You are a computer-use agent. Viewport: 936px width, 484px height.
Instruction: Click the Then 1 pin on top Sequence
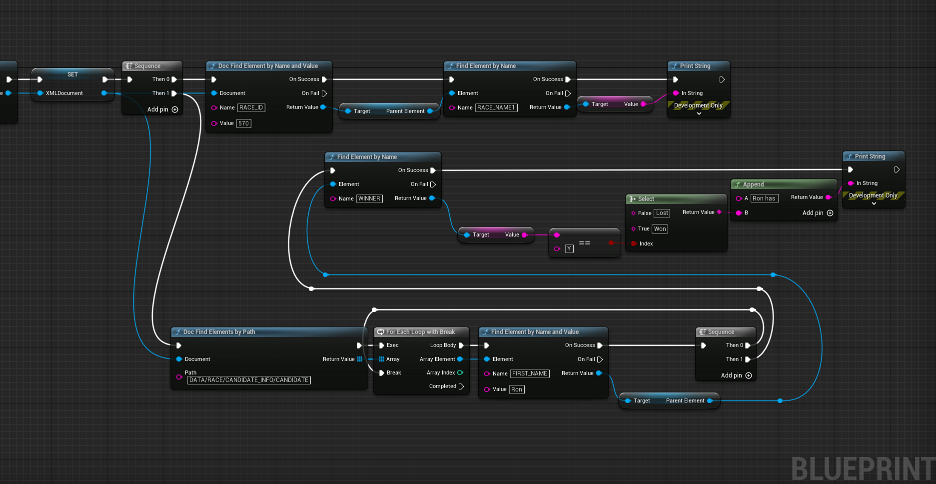[x=175, y=93]
